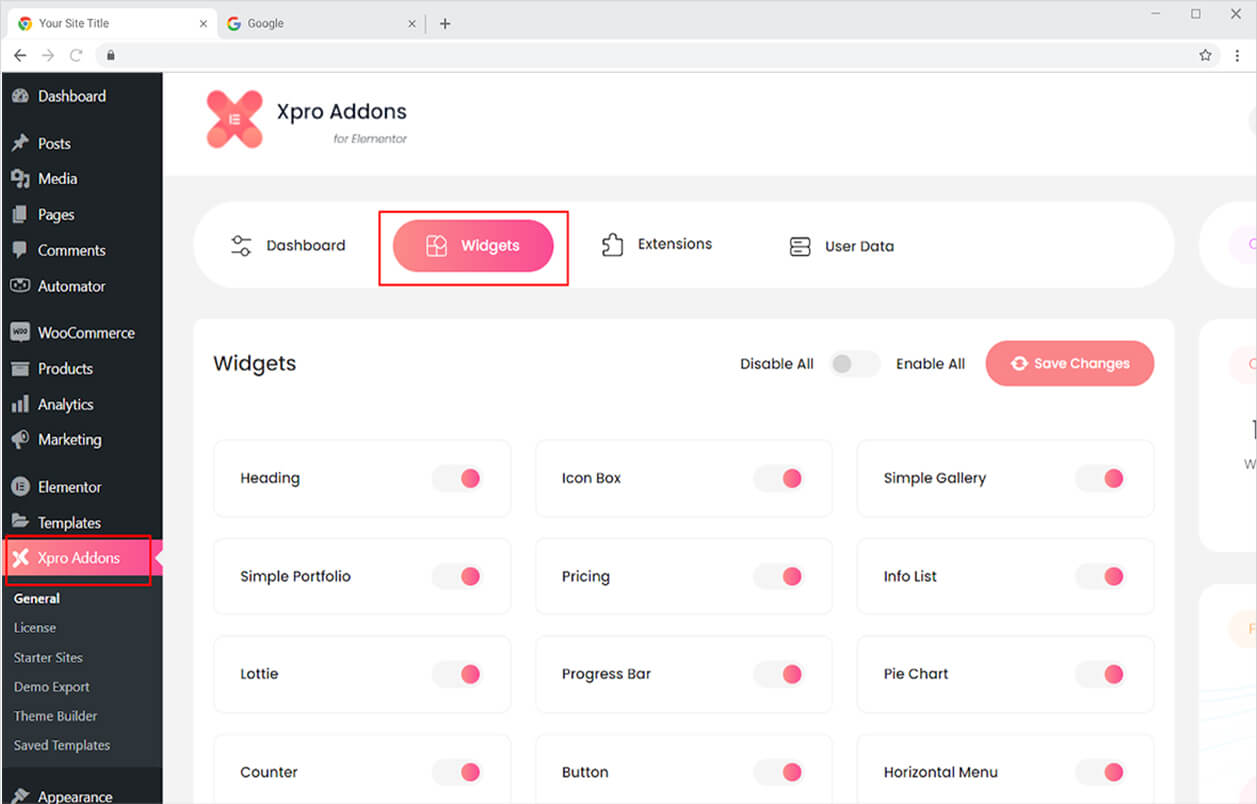Toggle the Pie Chart widget off
Screen dimensions: 1257x804
tap(1101, 674)
